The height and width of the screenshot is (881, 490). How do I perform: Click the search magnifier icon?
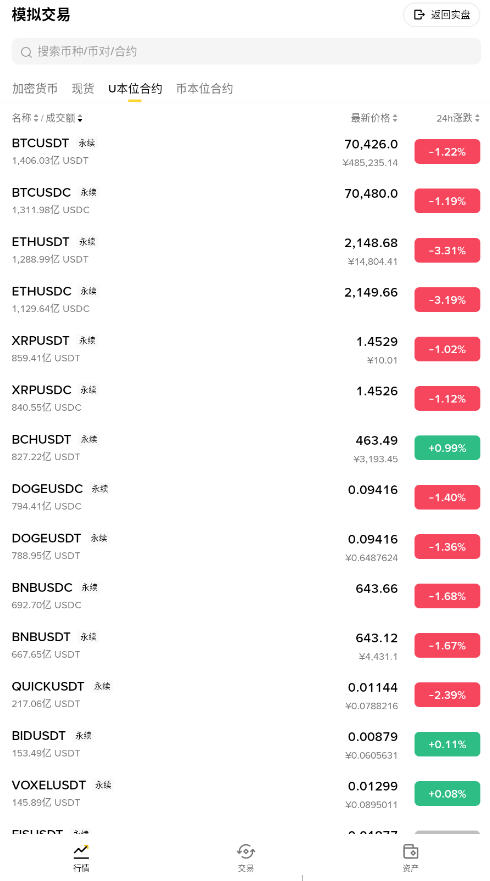click(26, 52)
